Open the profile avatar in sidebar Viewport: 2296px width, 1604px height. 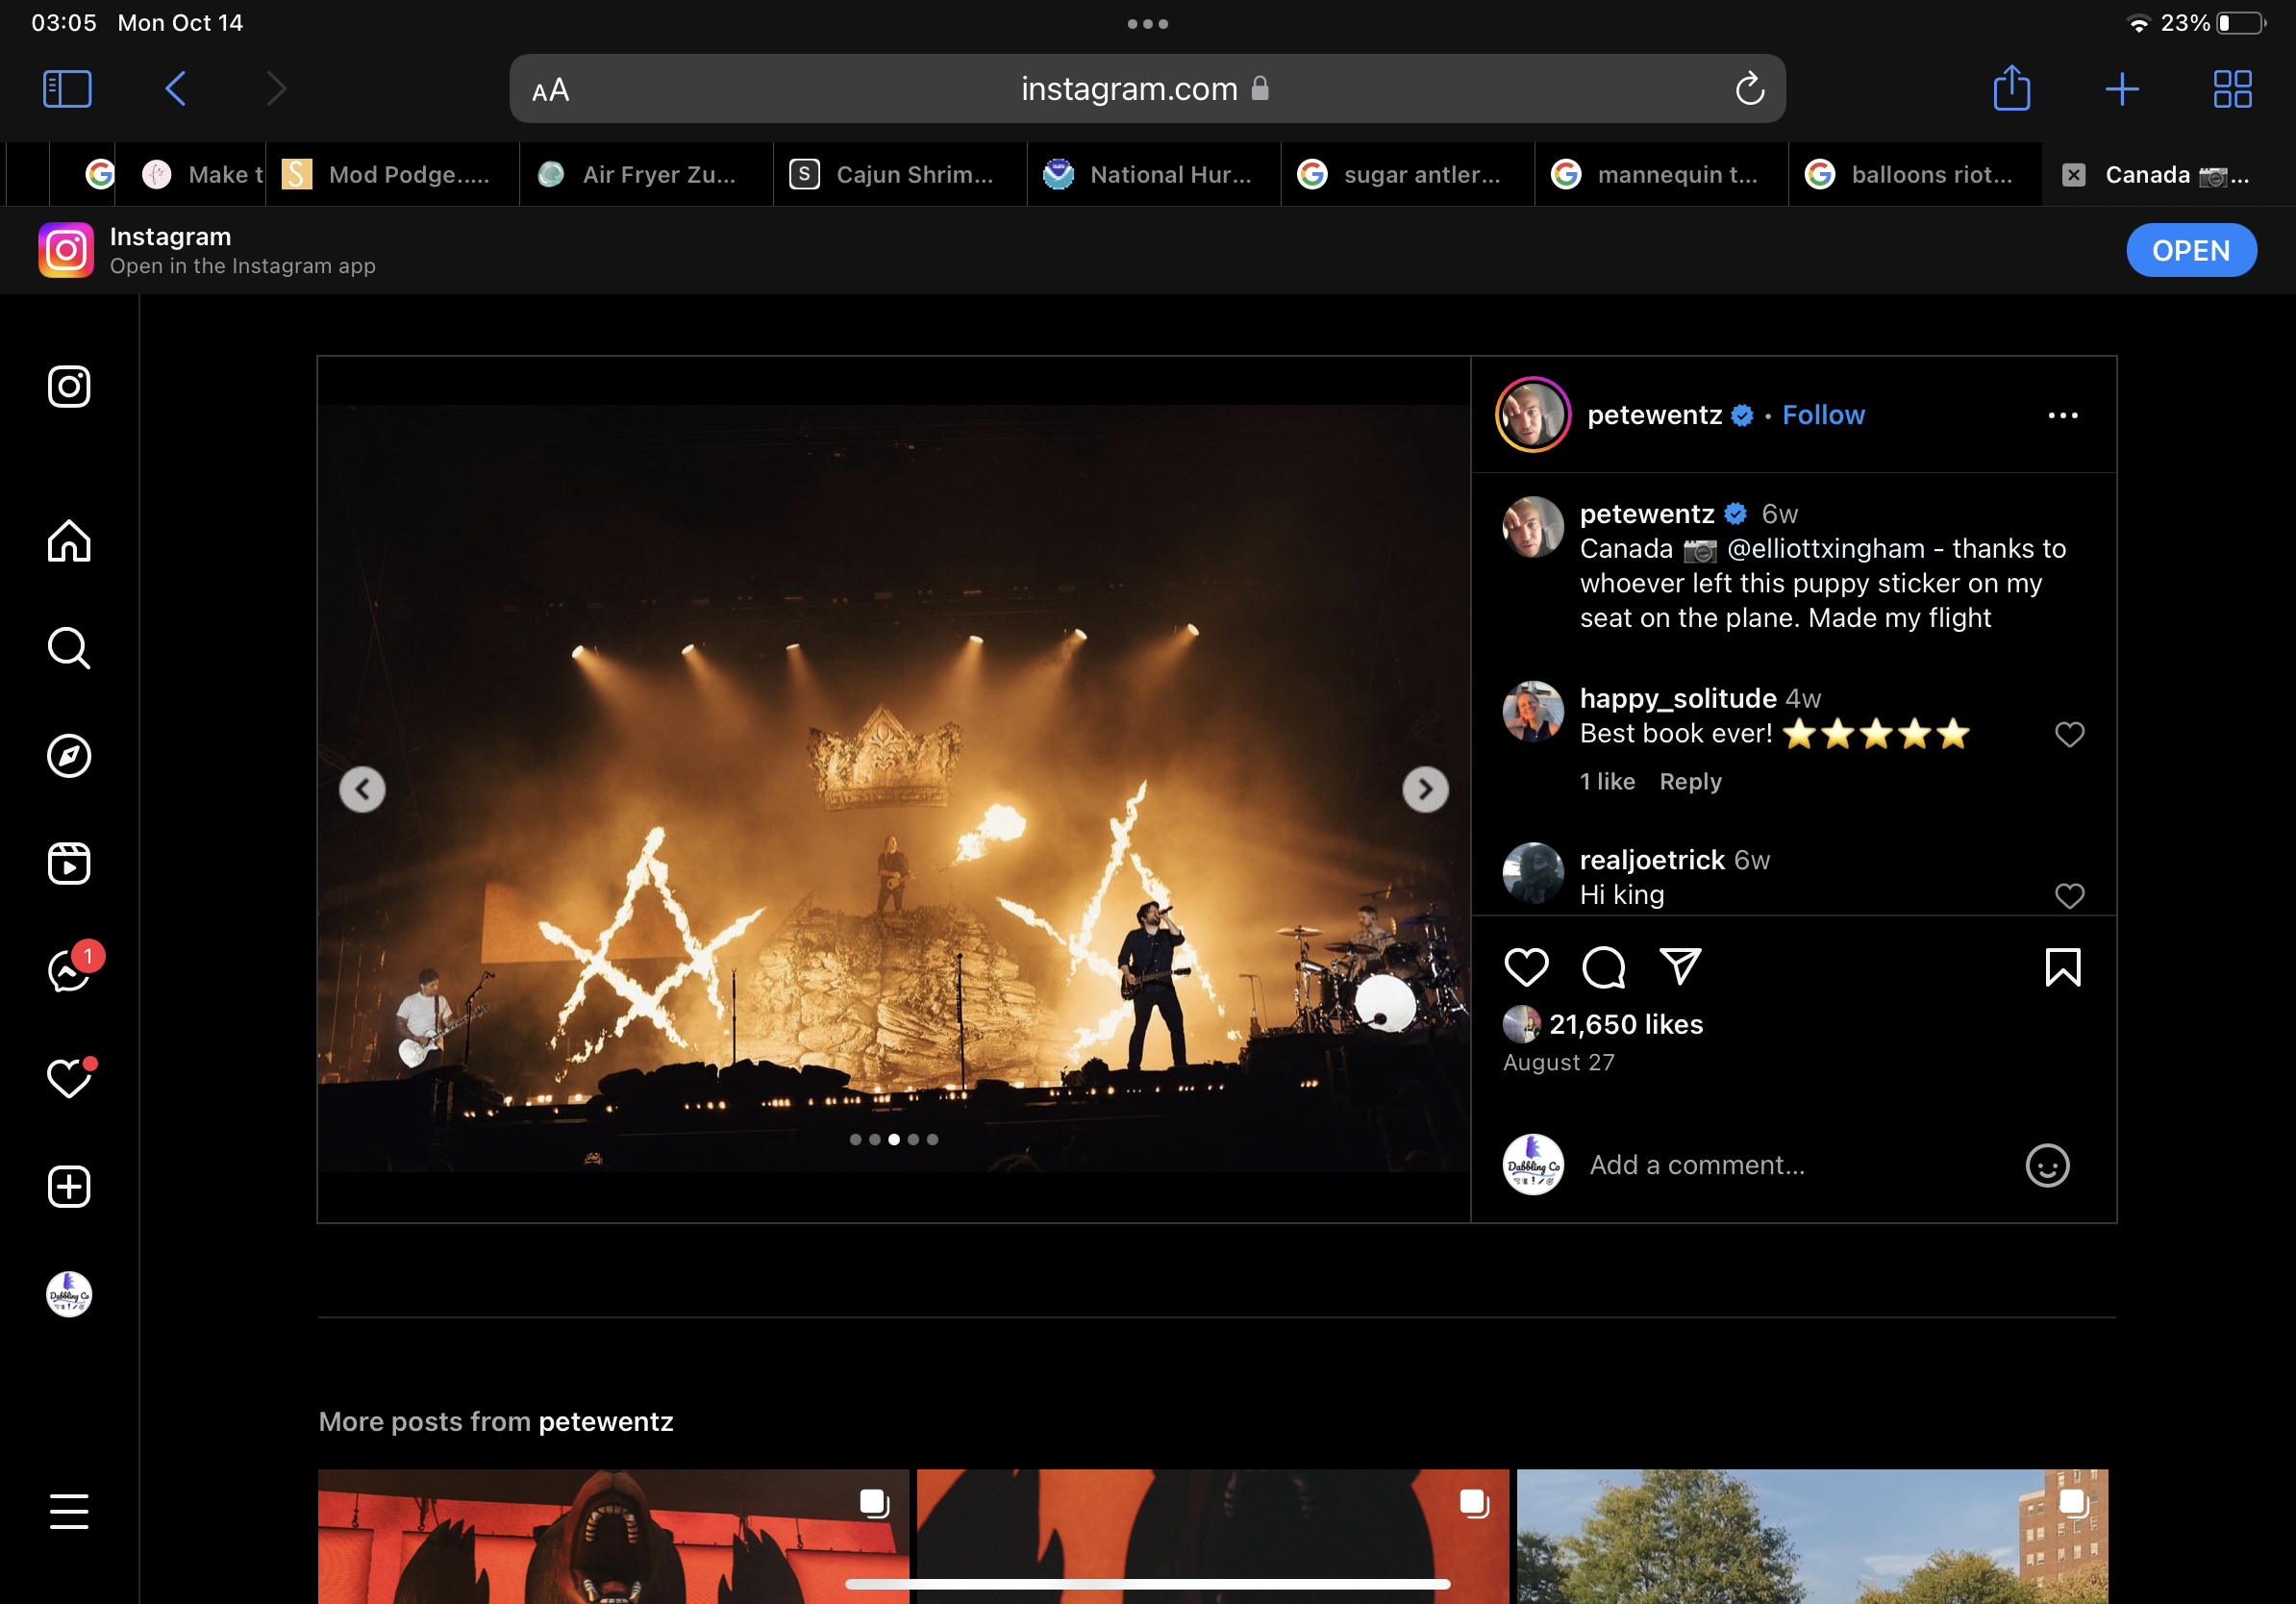[69, 1294]
